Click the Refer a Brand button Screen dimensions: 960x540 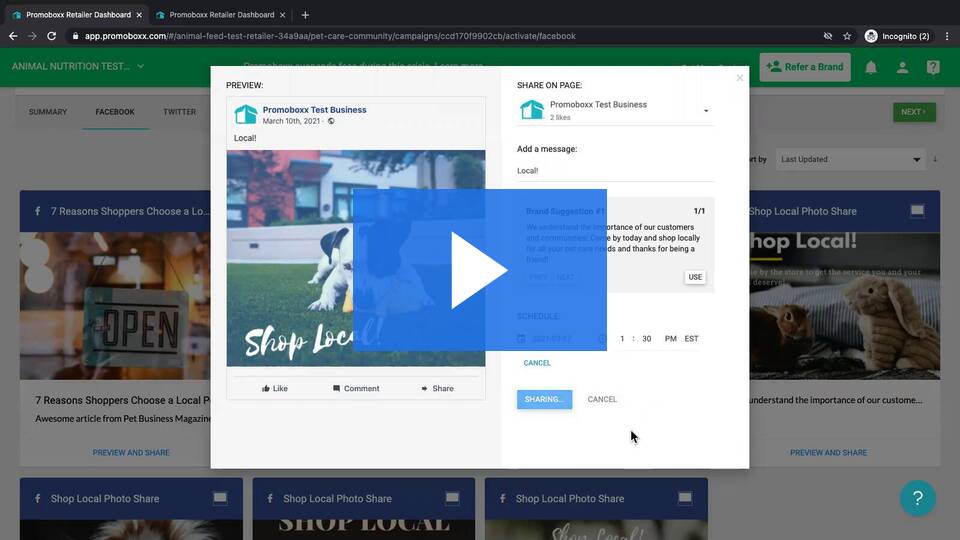pos(804,67)
